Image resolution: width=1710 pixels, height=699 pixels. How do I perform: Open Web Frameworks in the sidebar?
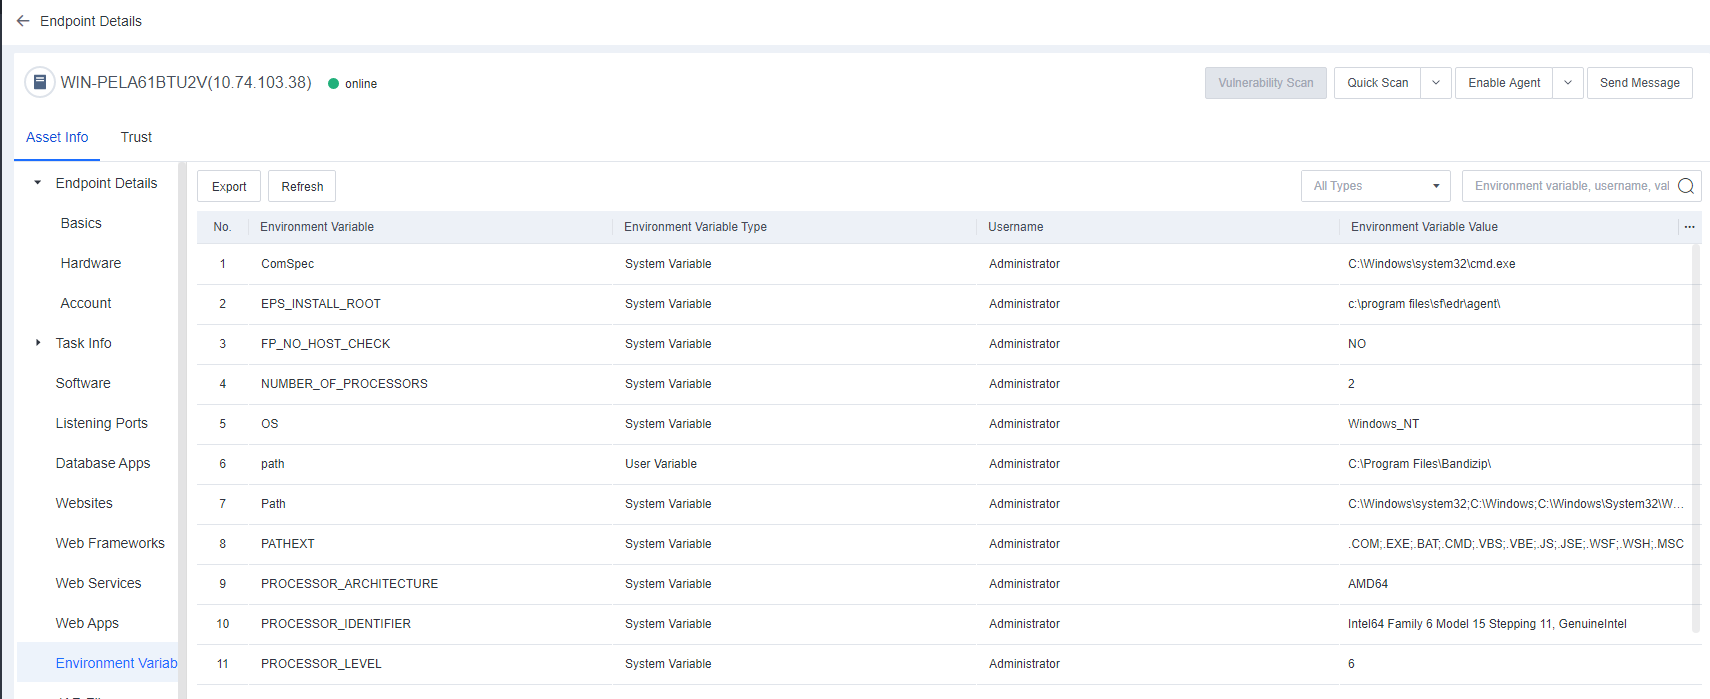pos(110,543)
